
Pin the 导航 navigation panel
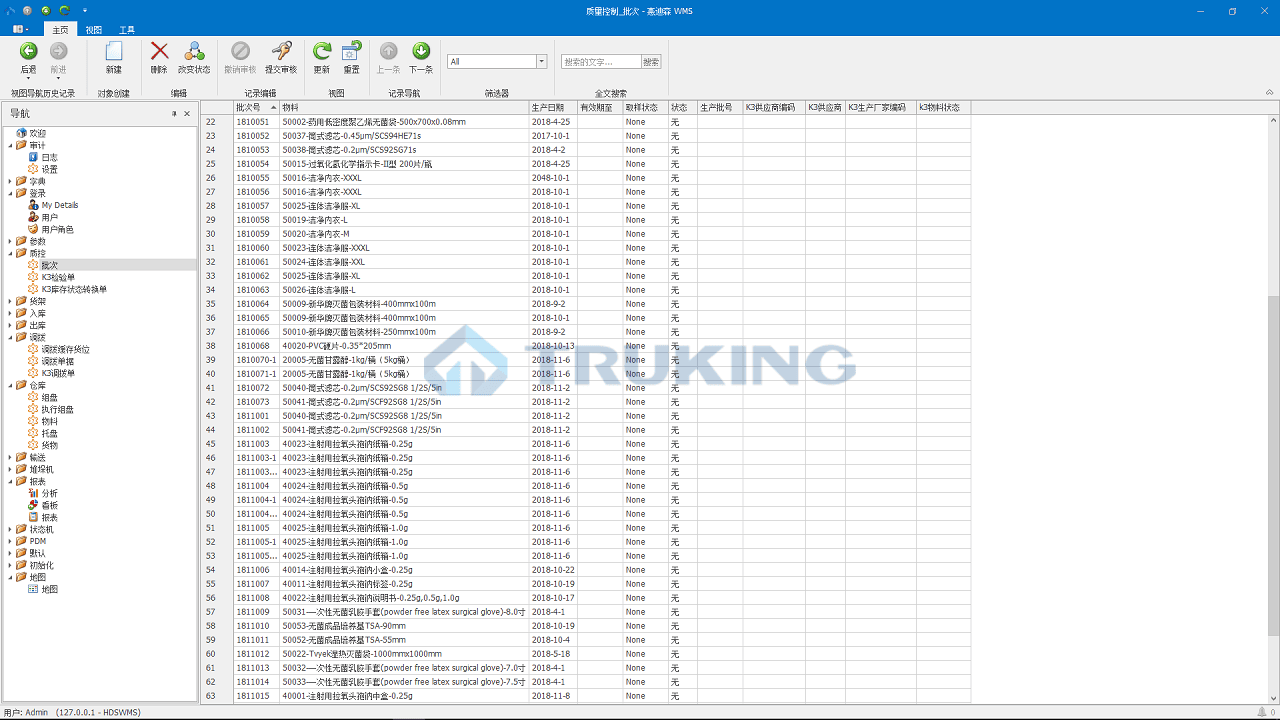coord(174,113)
